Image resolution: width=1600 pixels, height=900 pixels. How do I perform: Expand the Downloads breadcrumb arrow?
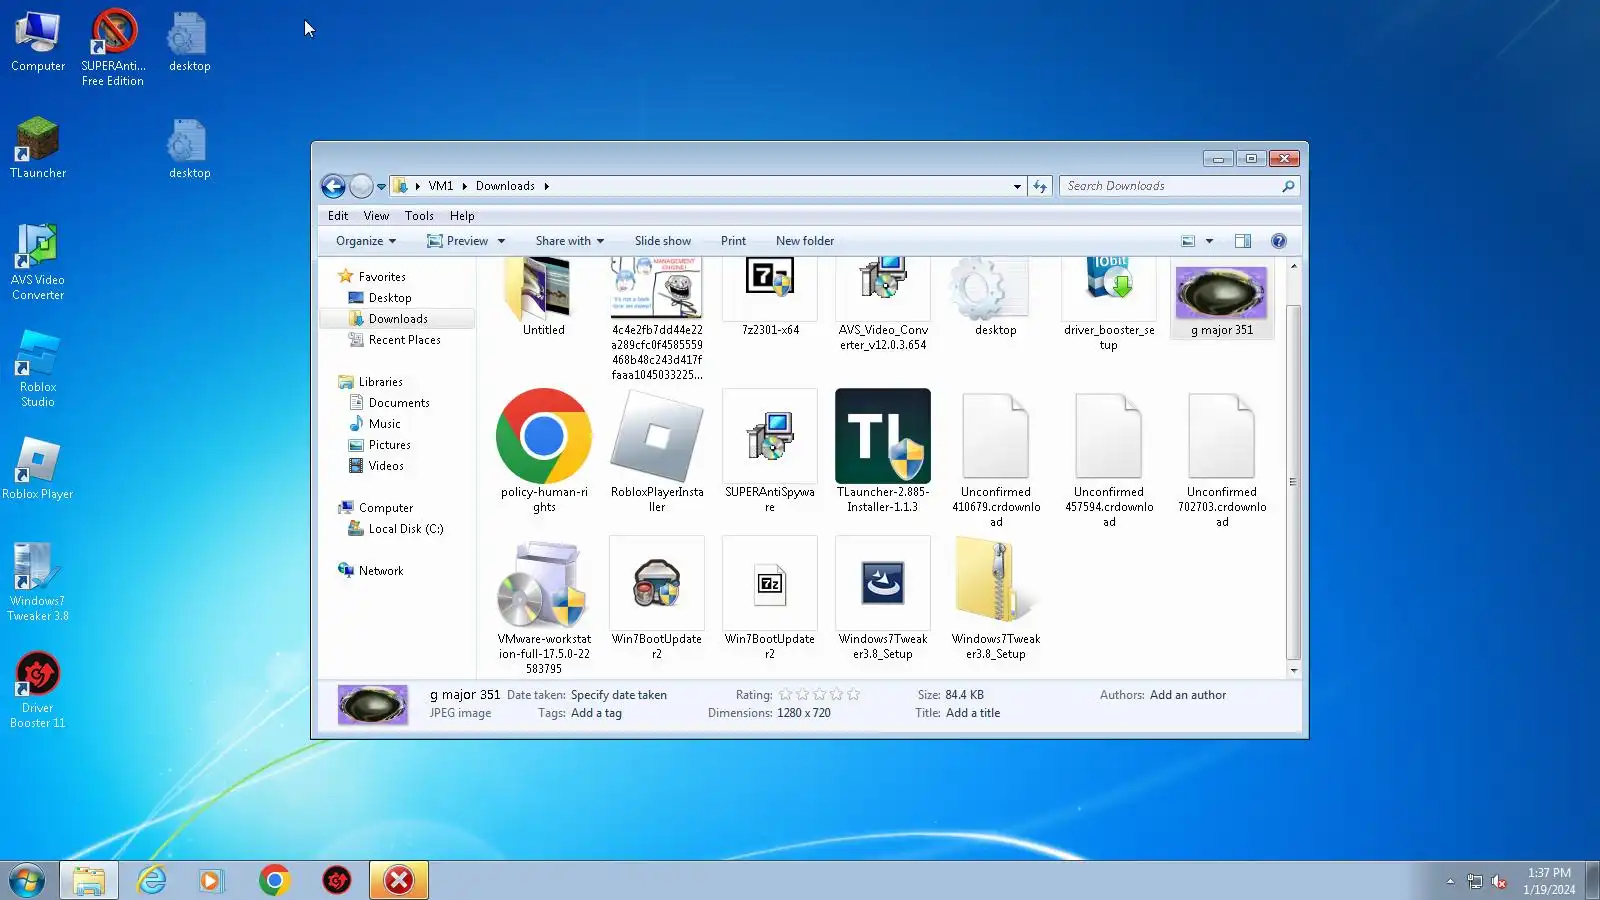pos(546,186)
